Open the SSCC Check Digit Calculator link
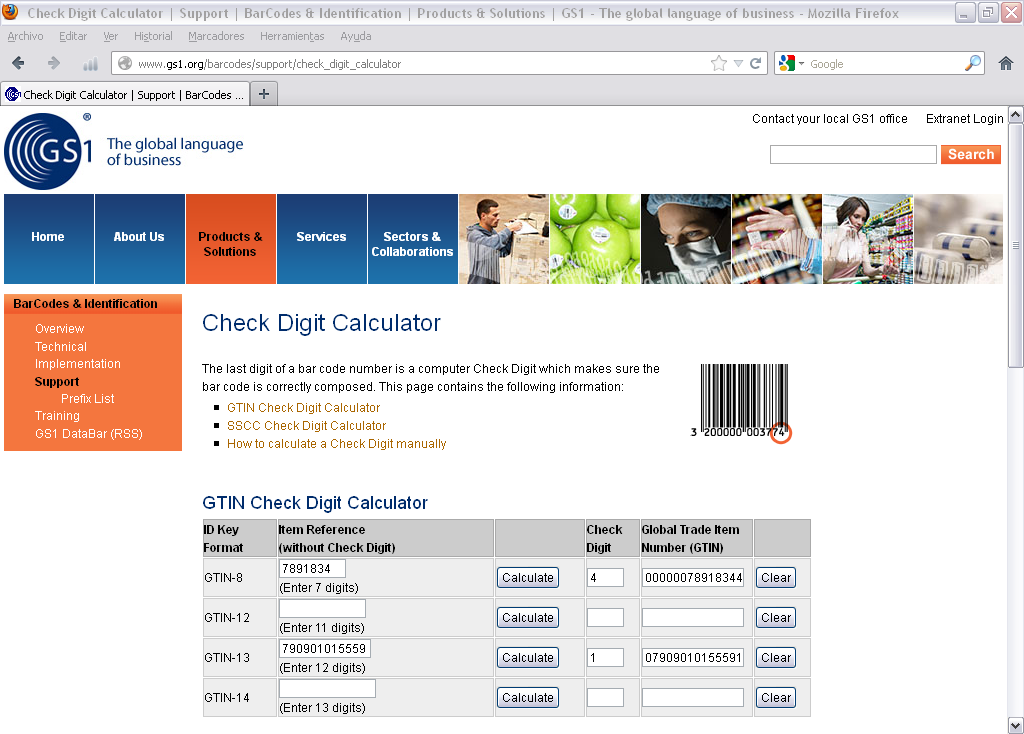Viewport: 1024px width, 734px height. (x=306, y=425)
